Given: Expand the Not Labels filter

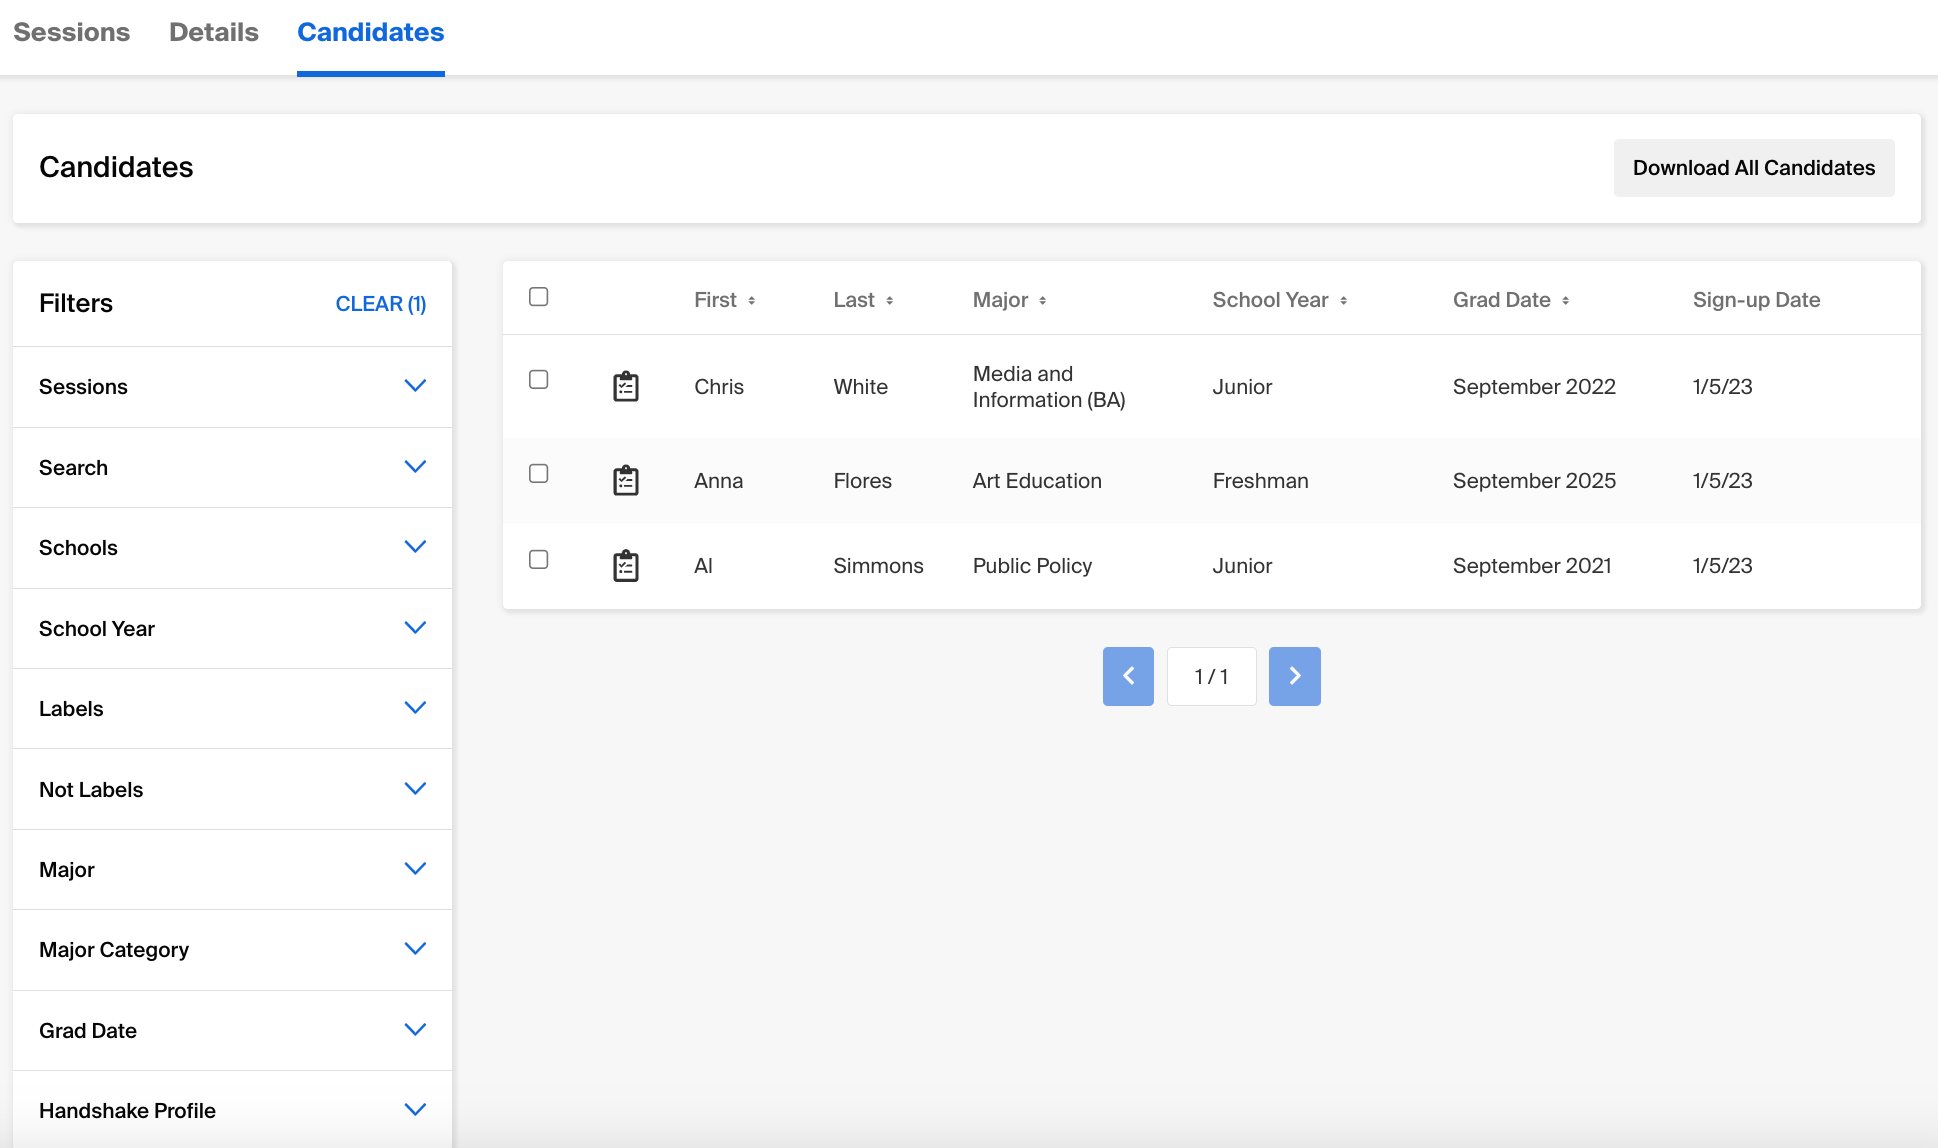Looking at the screenshot, I should pos(232,789).
